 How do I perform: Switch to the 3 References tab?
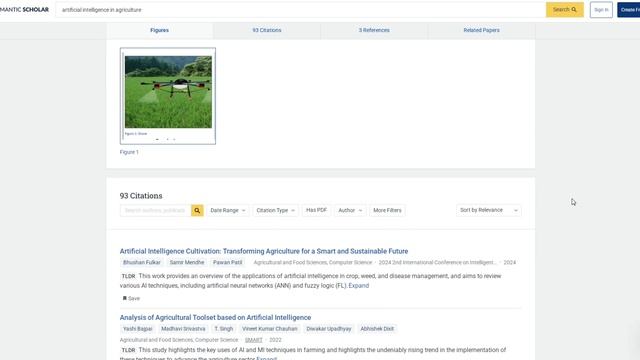coord(374,30)
